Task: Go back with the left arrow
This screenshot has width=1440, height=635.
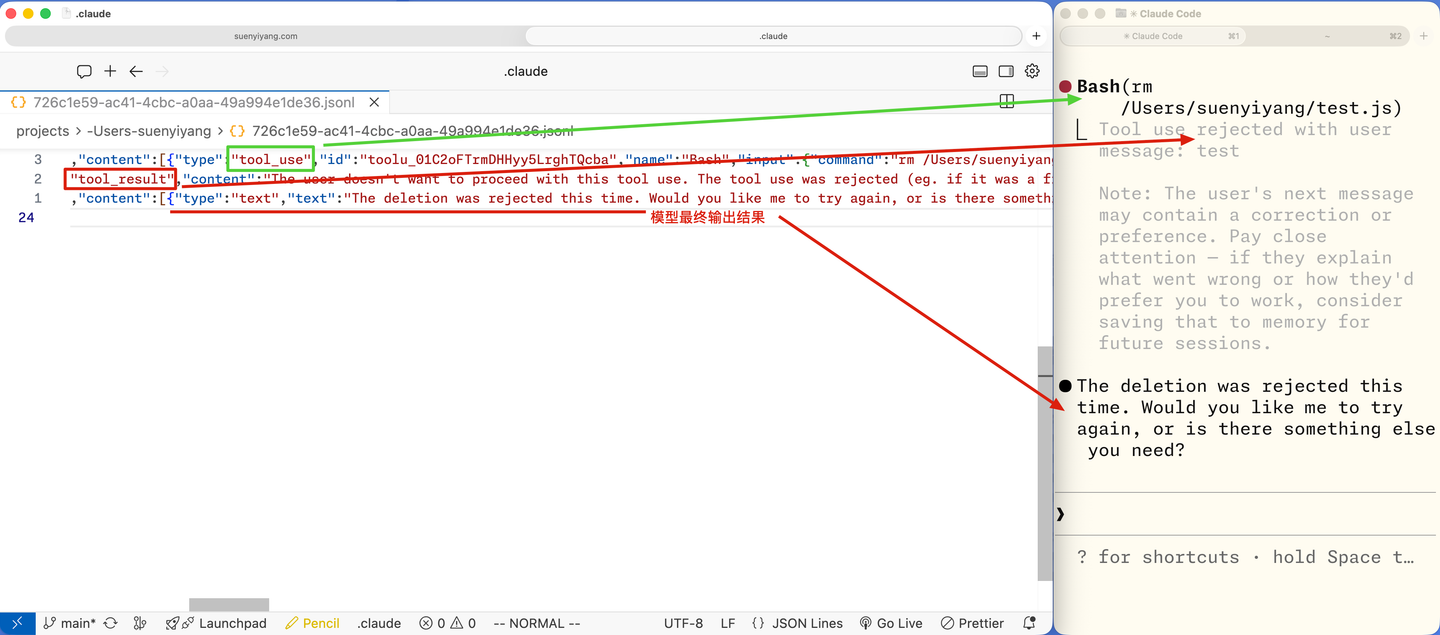Action: point(136,72)
